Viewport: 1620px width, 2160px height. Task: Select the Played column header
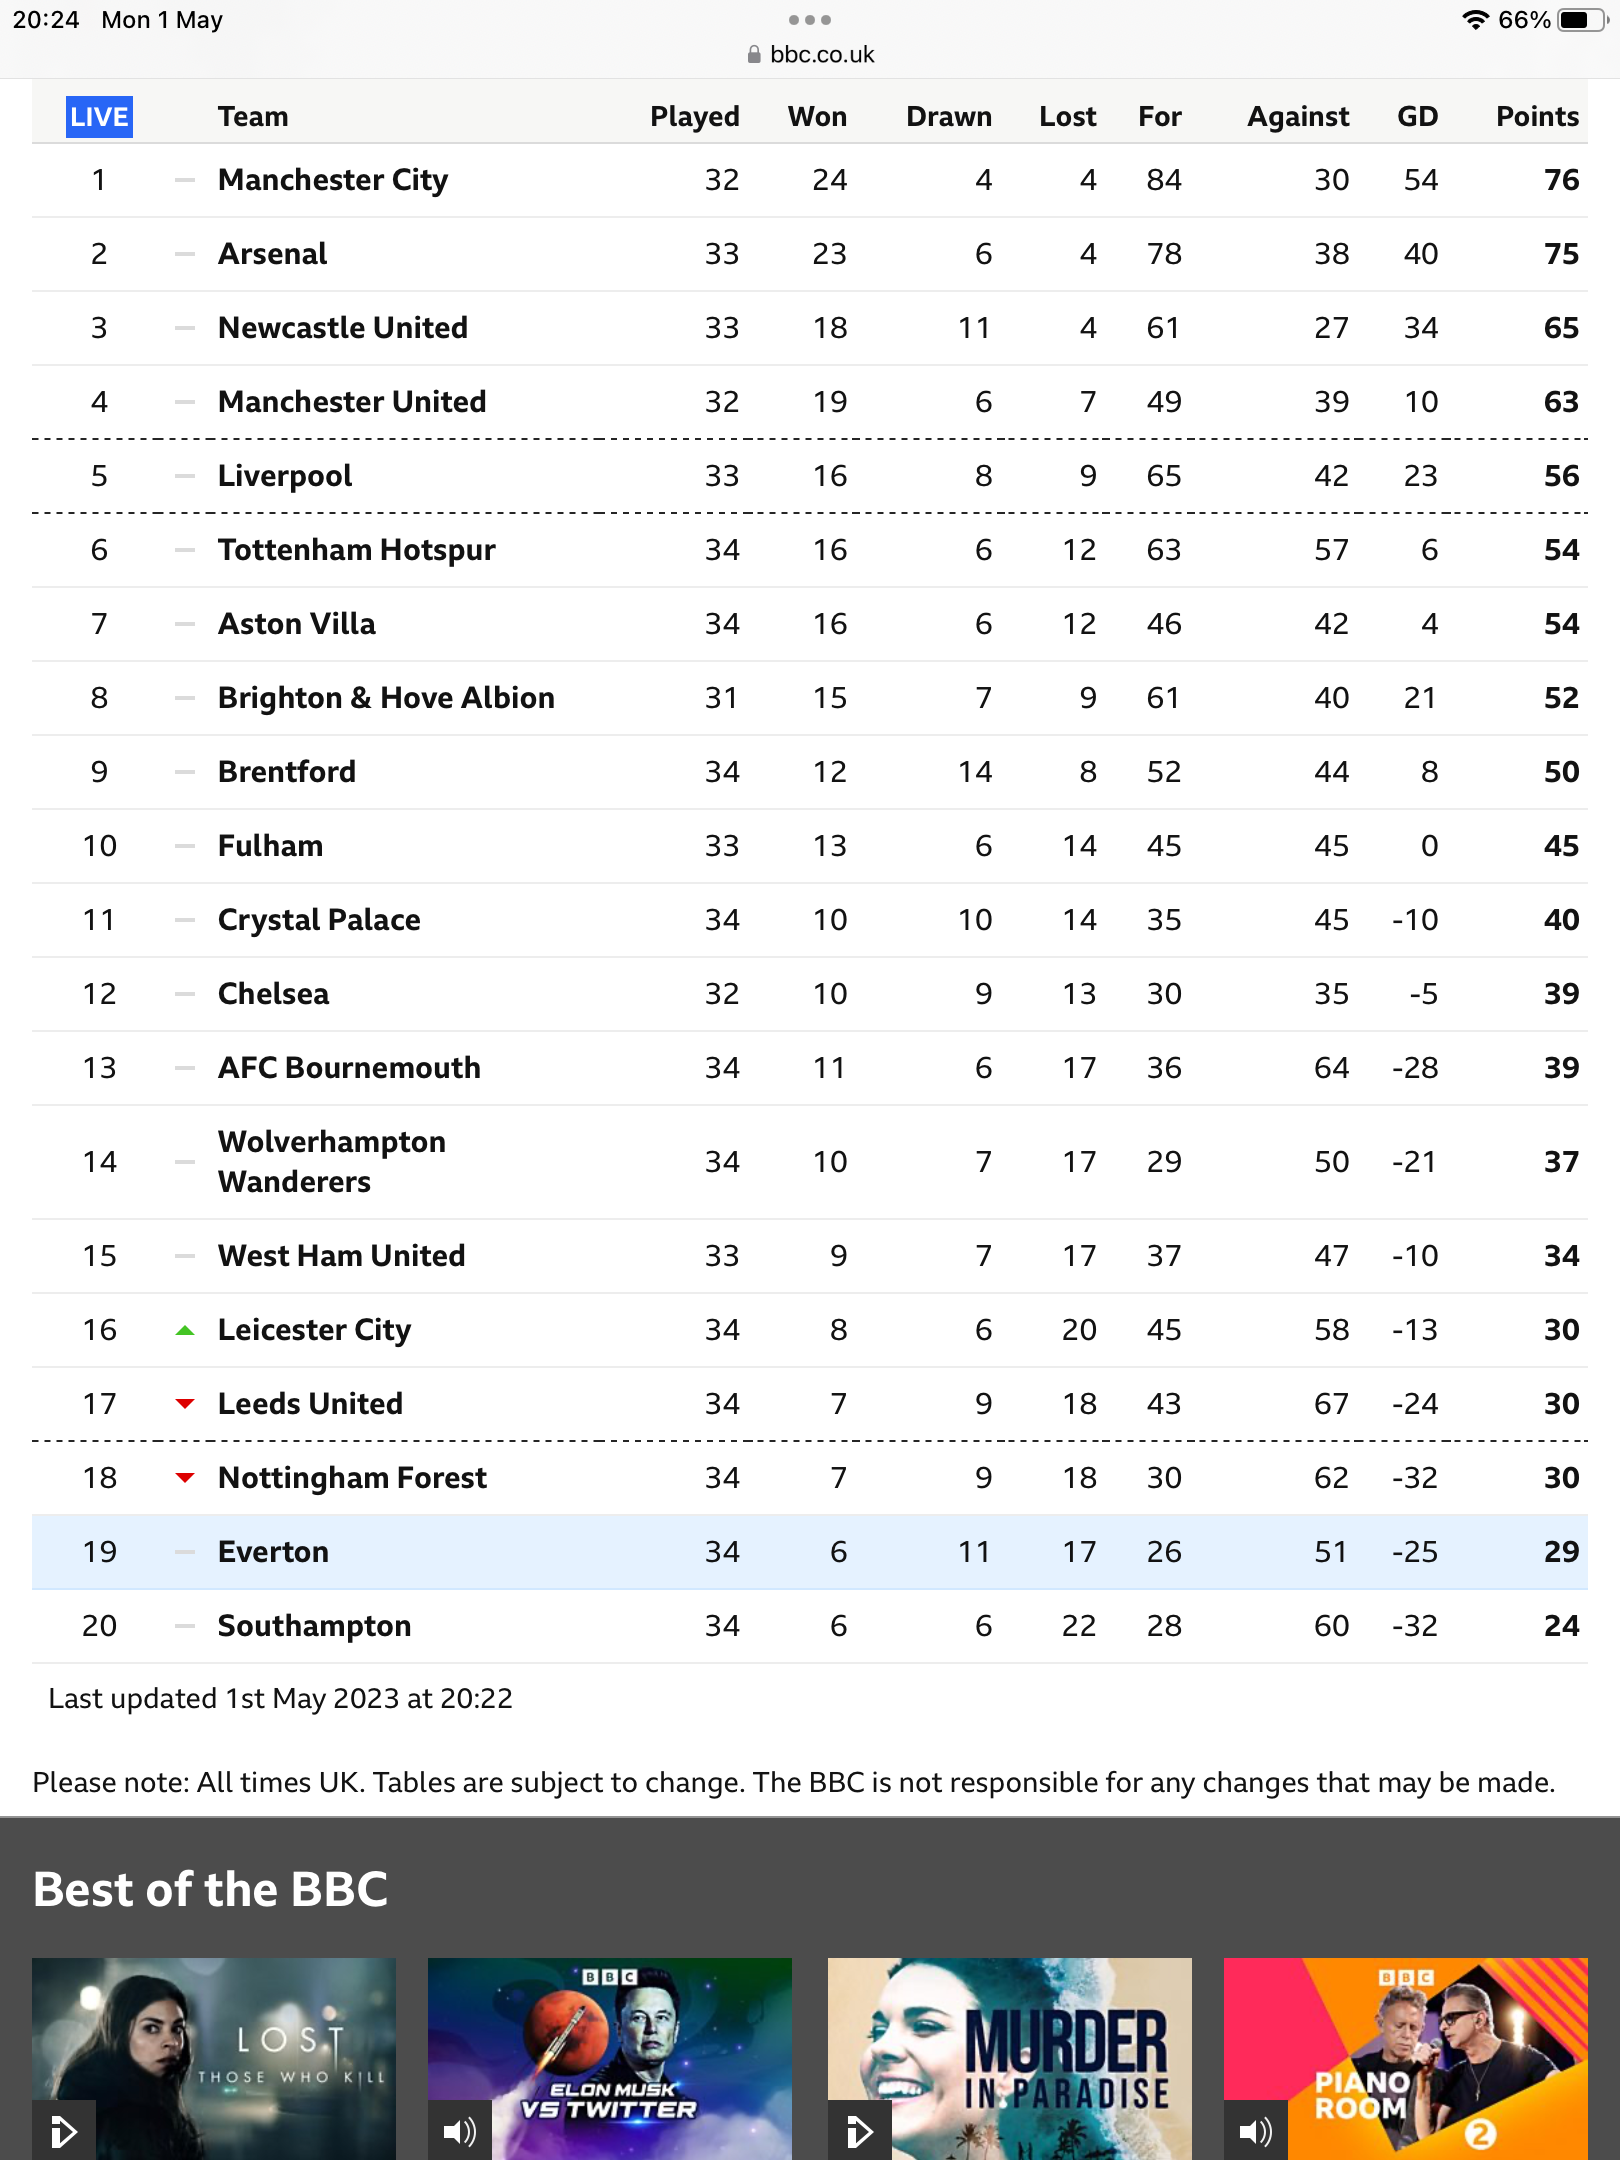point(695,117)
